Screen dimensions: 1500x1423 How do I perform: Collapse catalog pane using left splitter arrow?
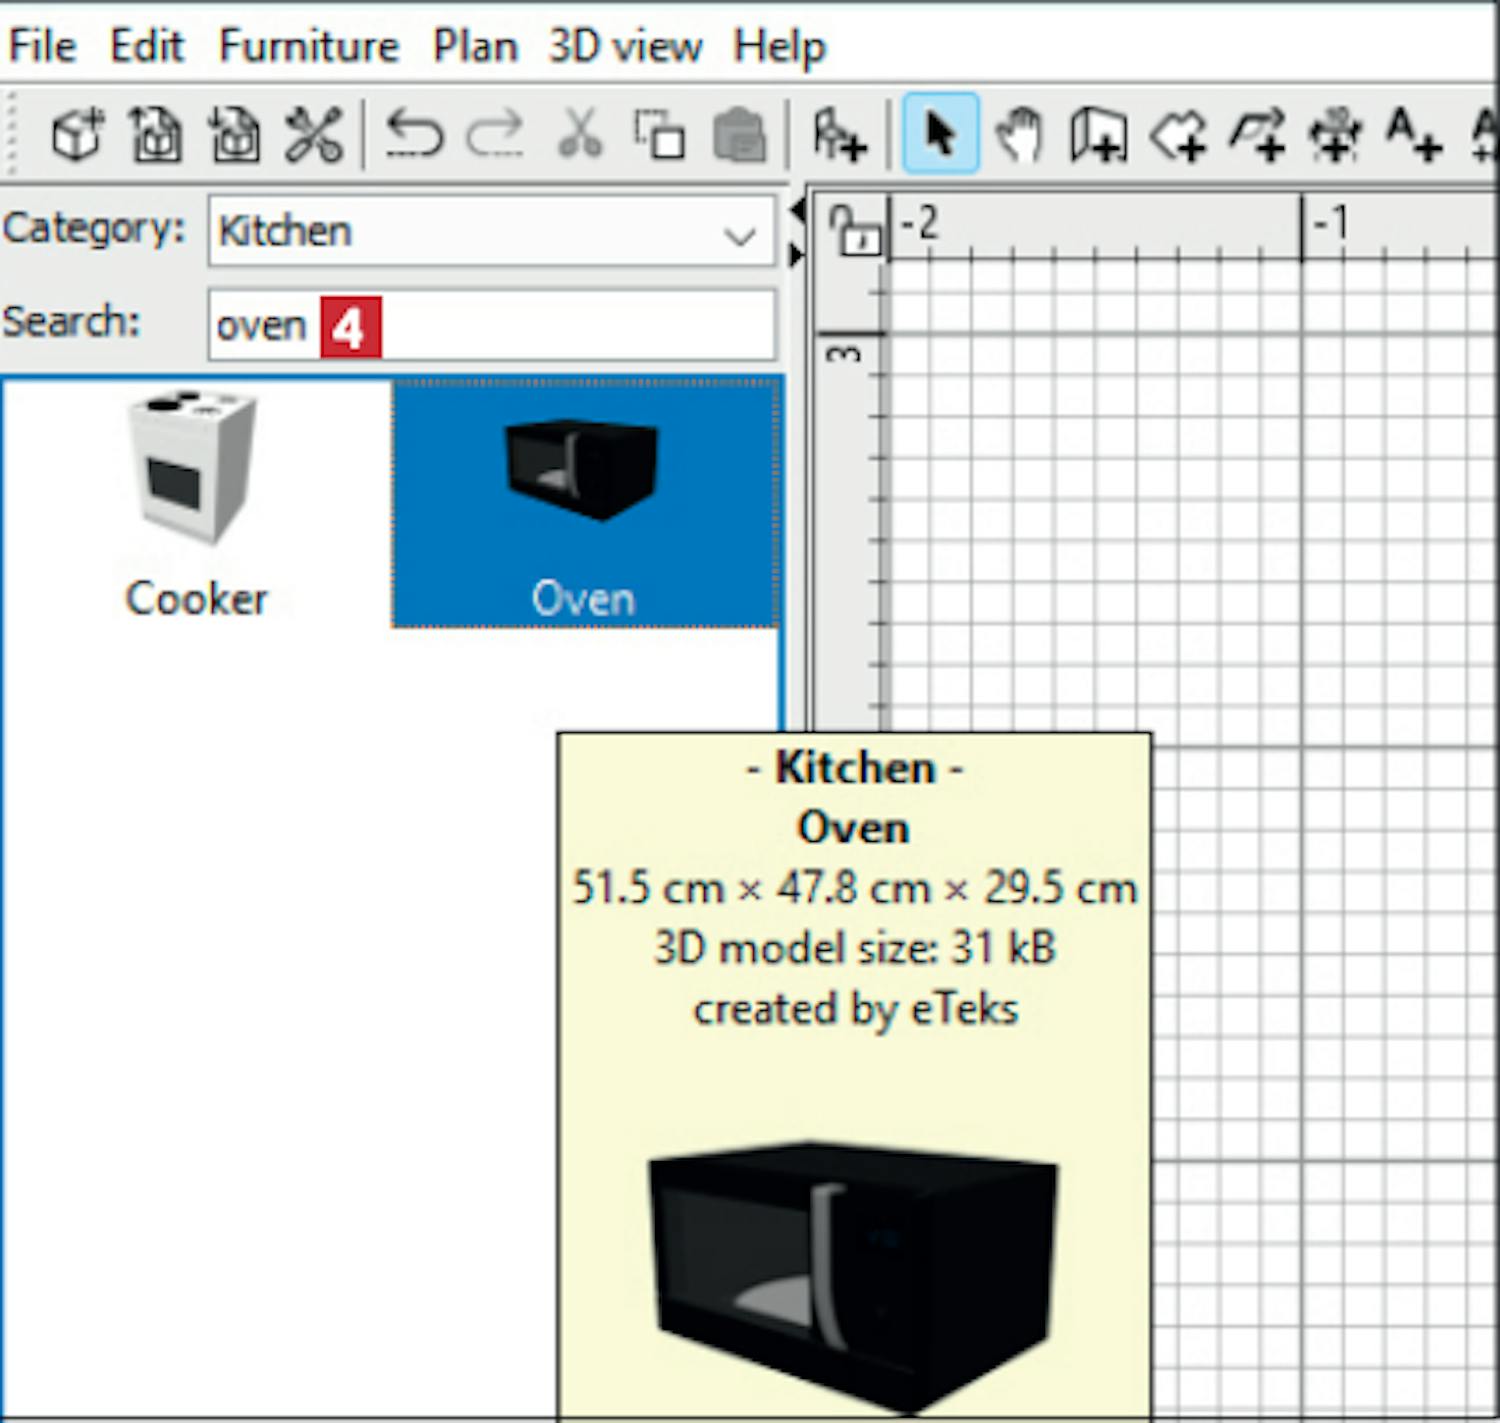797,211
